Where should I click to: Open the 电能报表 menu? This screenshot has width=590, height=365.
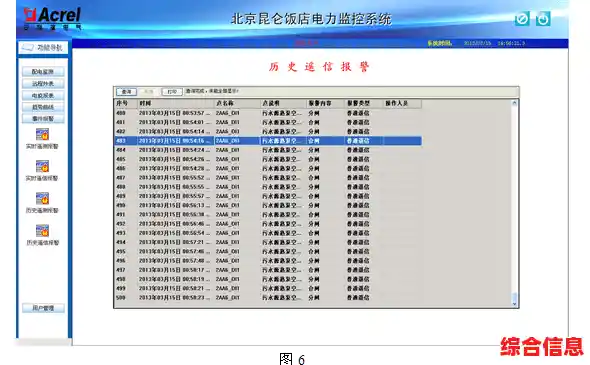tap(43, 96)
